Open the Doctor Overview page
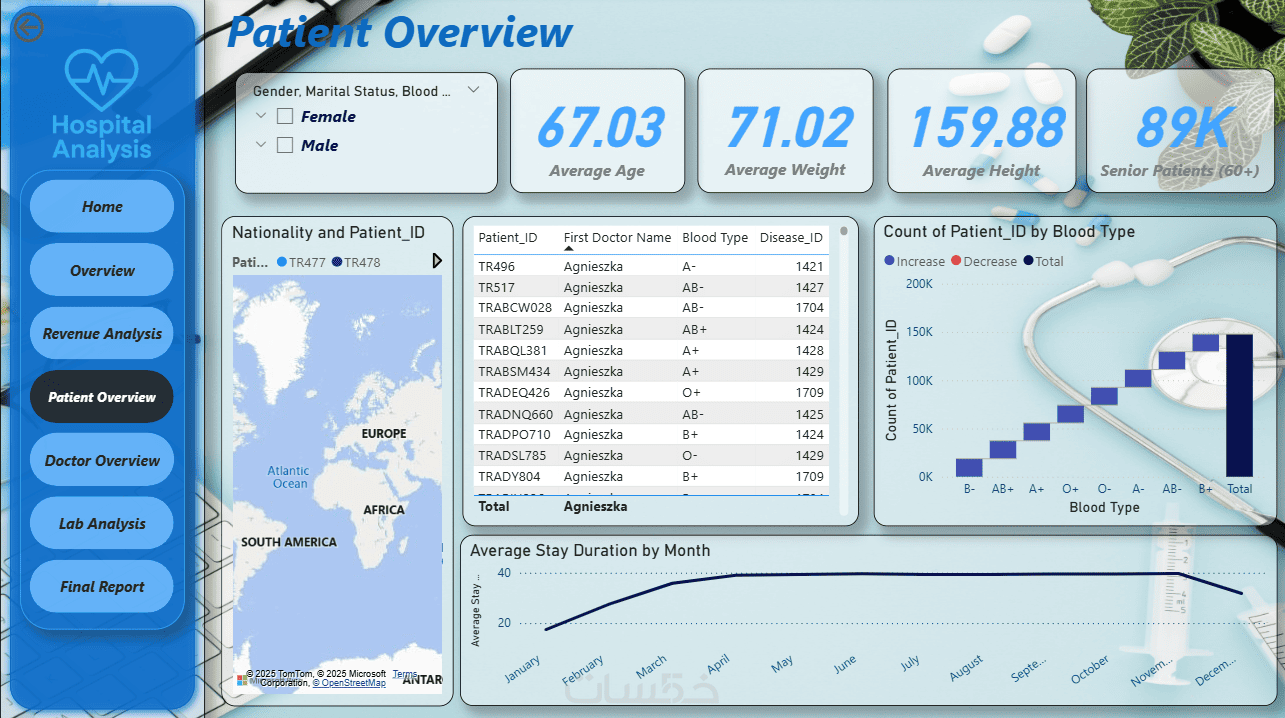Viewport: 1285px width, 718px height. tap(102, 461)
